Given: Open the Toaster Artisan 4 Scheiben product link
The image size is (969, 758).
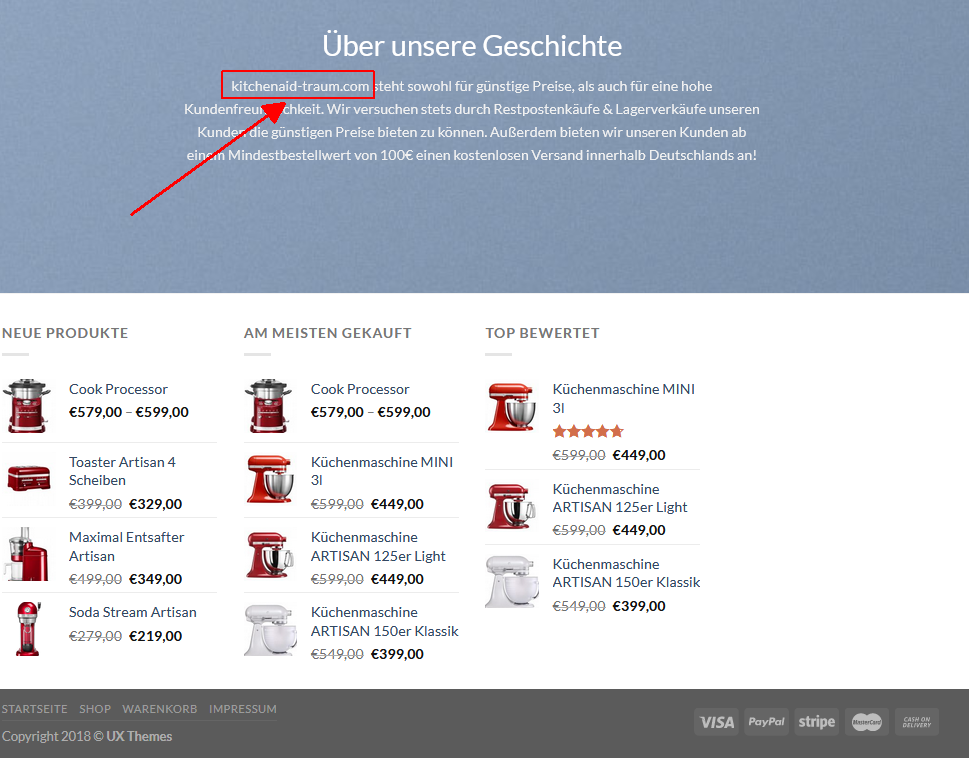Looking at the screenshot, I should 122,471.
